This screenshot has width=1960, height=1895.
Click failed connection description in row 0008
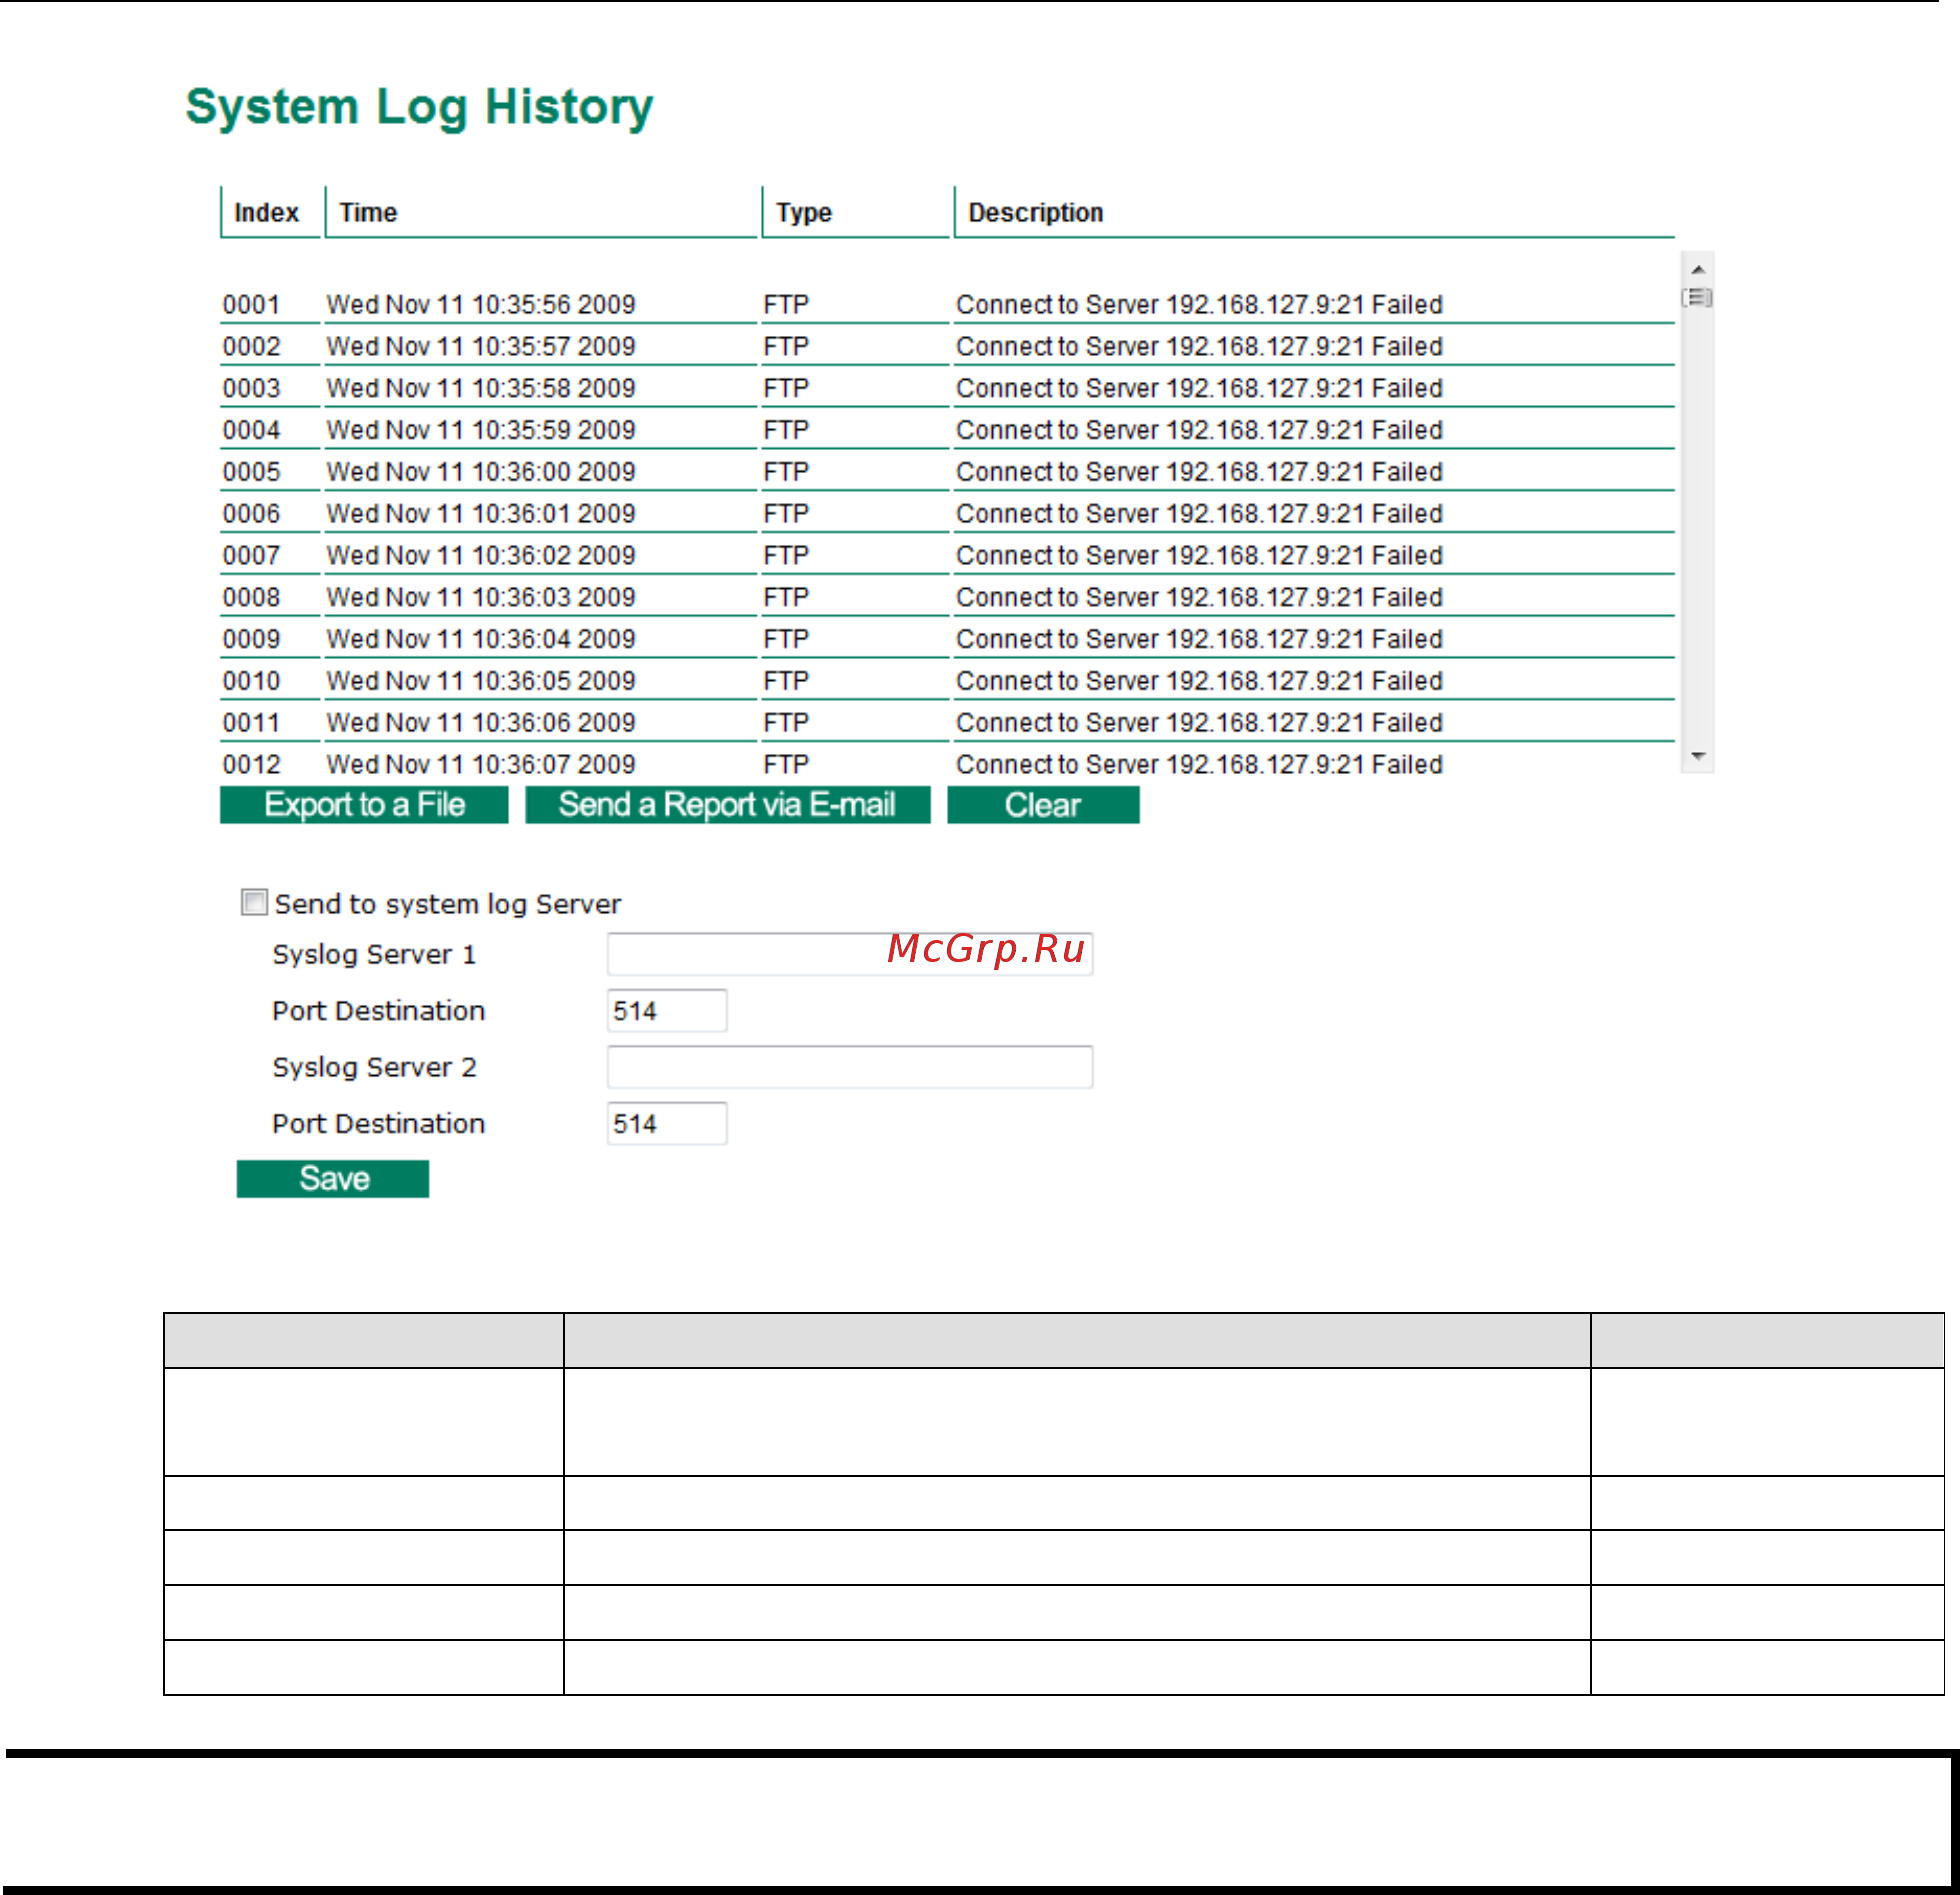1199,598
